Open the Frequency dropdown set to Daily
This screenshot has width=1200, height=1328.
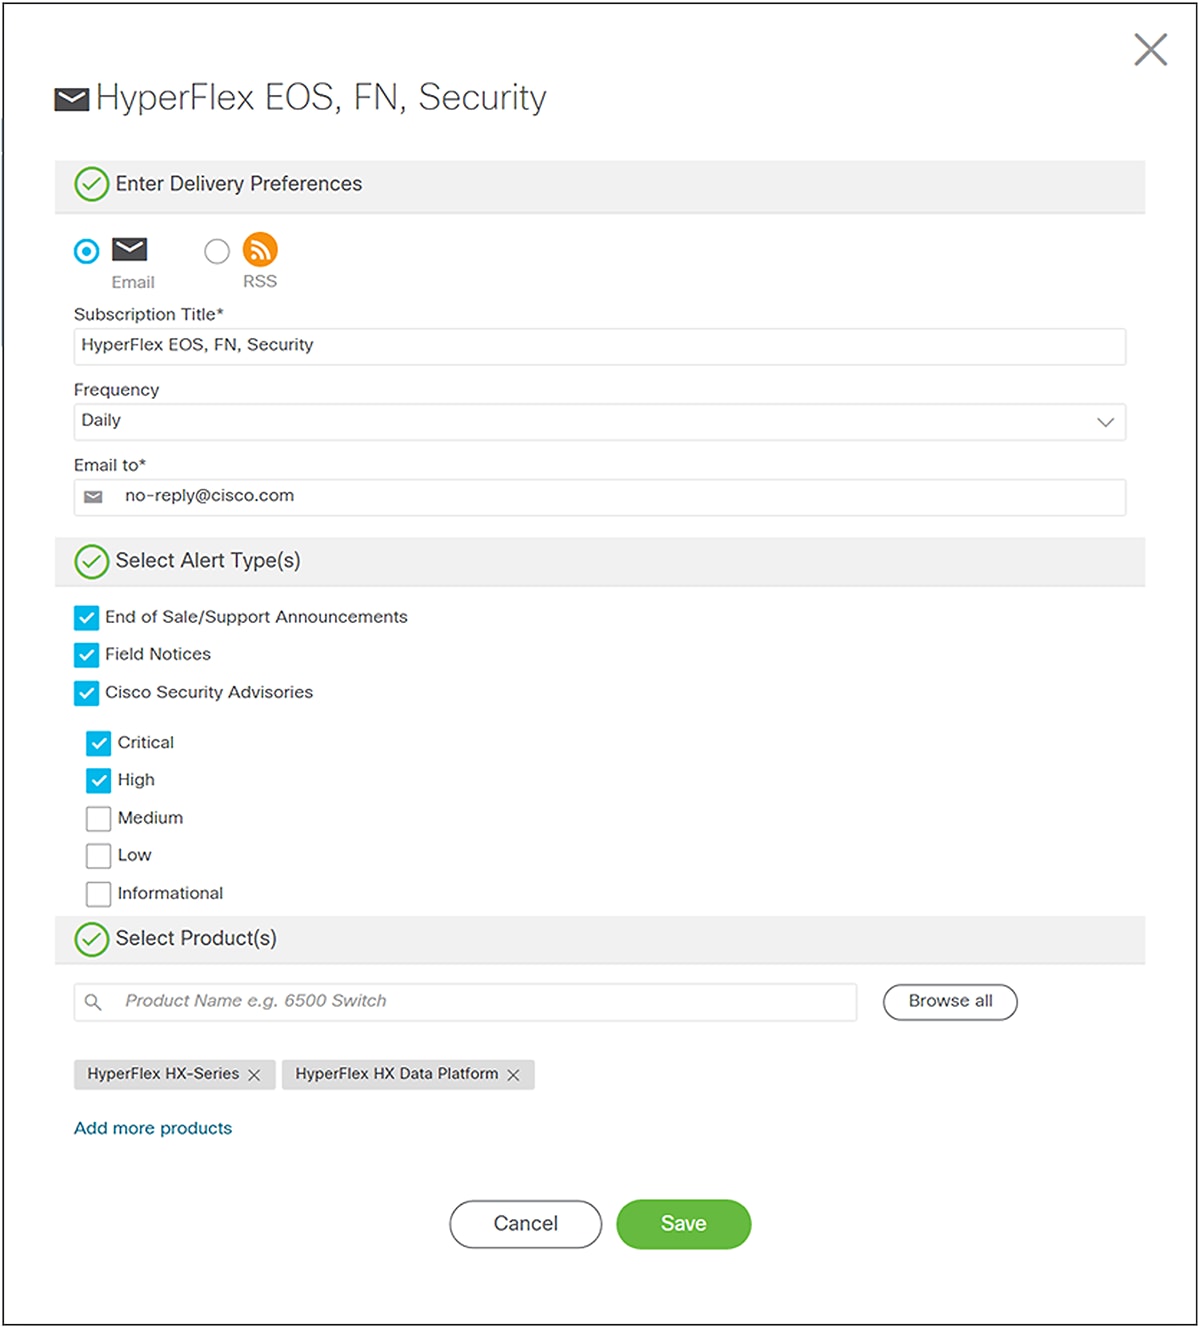600,422
